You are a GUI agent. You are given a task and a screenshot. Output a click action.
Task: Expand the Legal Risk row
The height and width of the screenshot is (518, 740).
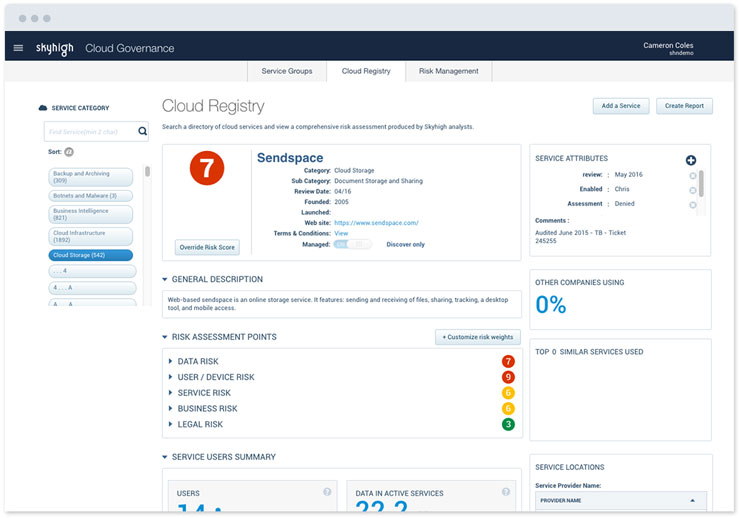[x=170, y=424]
